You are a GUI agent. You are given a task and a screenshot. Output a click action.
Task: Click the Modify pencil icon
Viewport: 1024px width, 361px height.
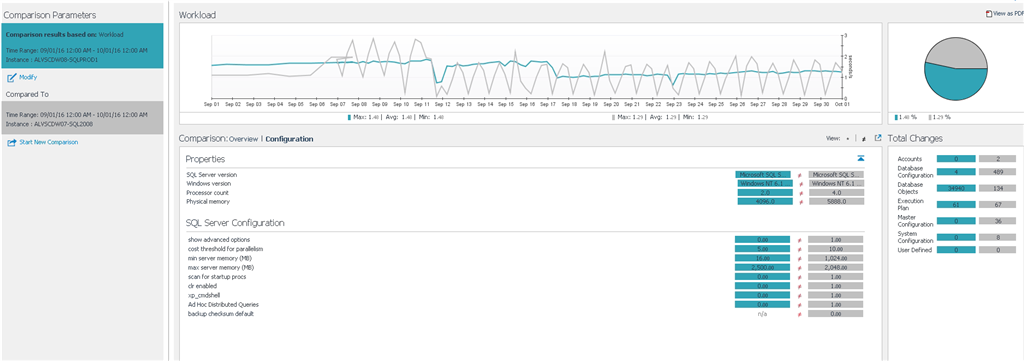11,78
